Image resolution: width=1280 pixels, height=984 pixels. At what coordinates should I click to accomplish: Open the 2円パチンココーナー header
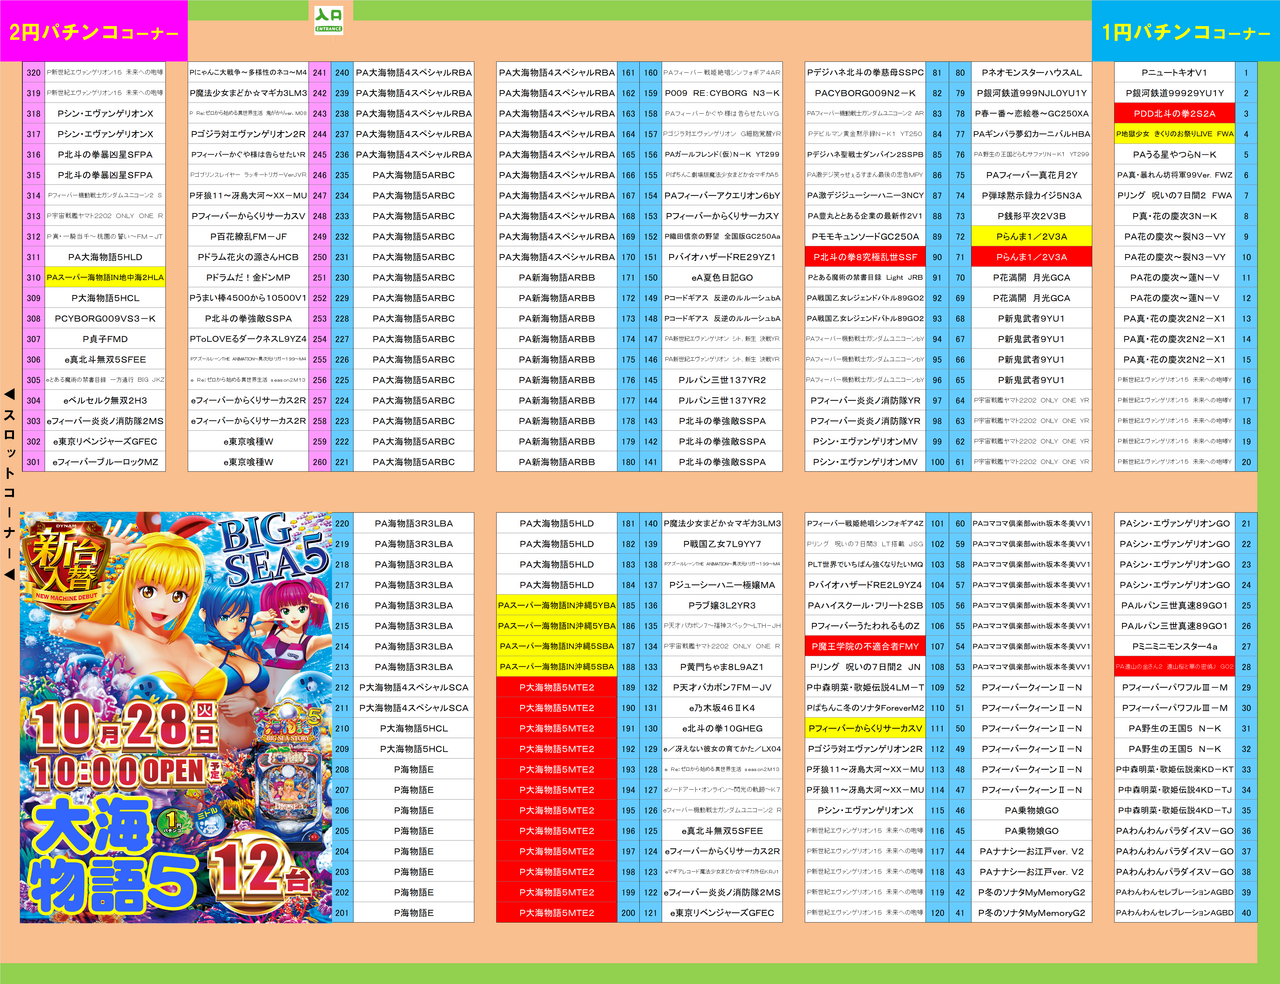tap(93, 32)
